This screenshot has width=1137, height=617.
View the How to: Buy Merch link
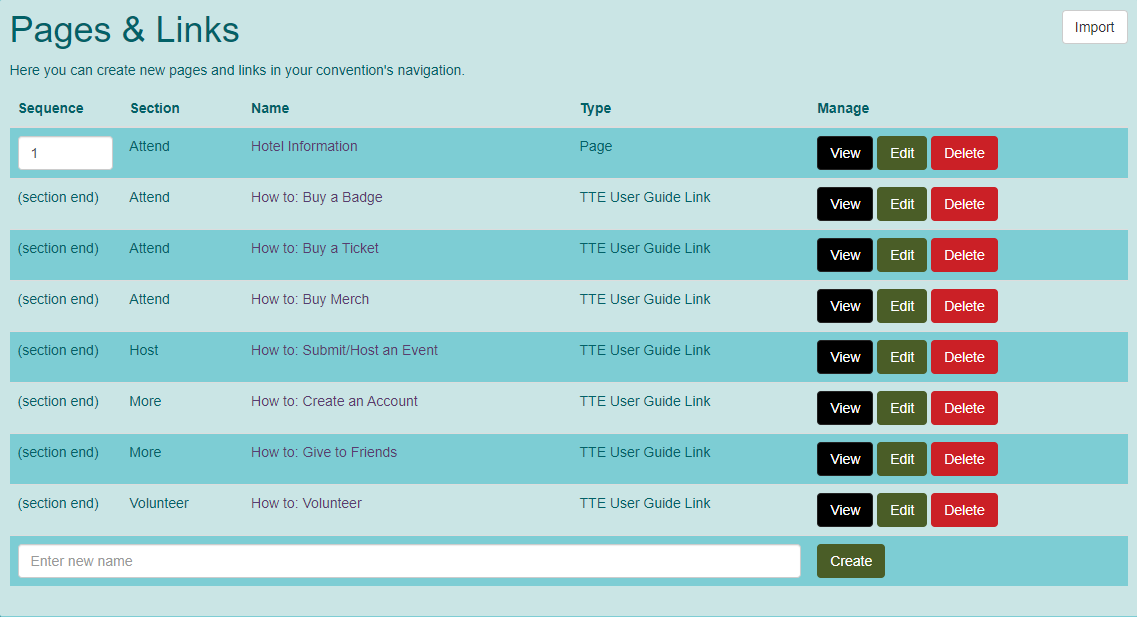tap(845, 306)
